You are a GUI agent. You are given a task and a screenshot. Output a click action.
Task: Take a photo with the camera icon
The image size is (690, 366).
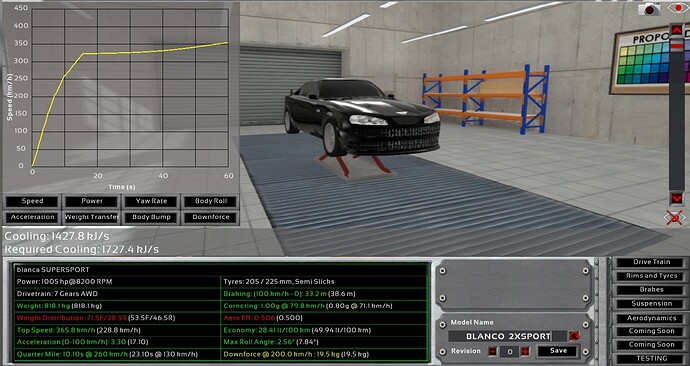tap(650, 9)
